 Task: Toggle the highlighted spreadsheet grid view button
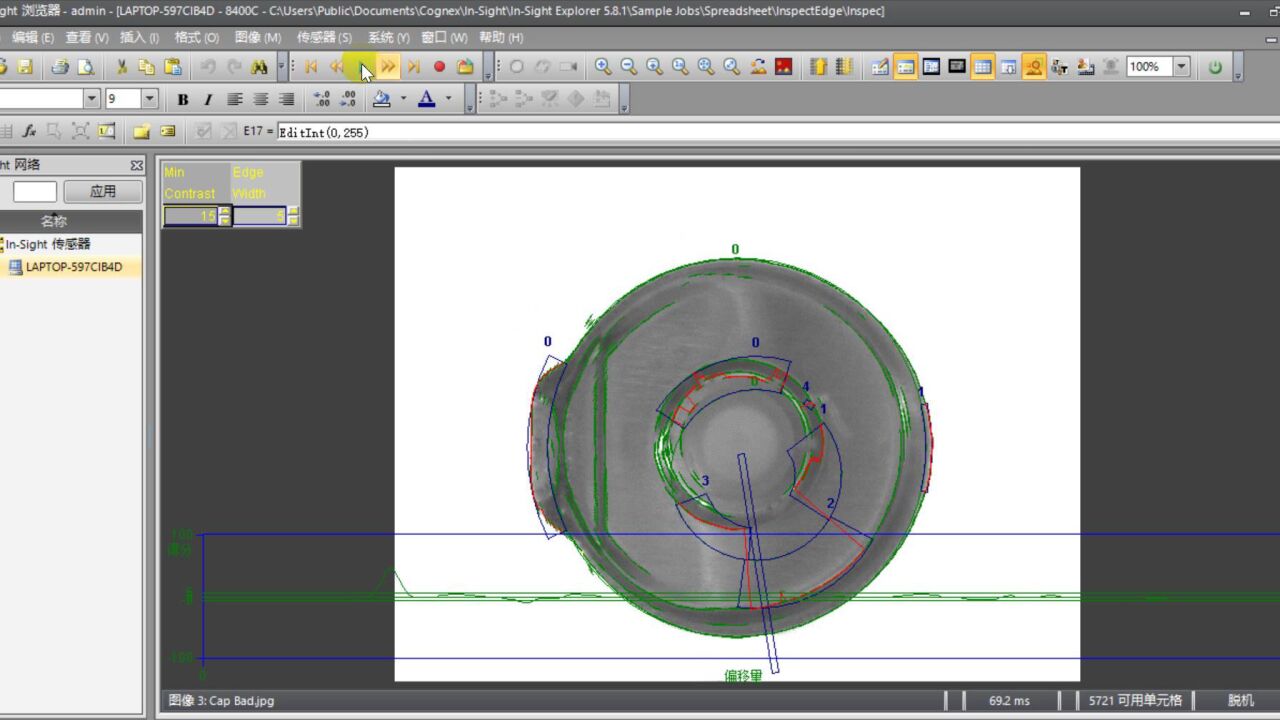coord(982,67)
